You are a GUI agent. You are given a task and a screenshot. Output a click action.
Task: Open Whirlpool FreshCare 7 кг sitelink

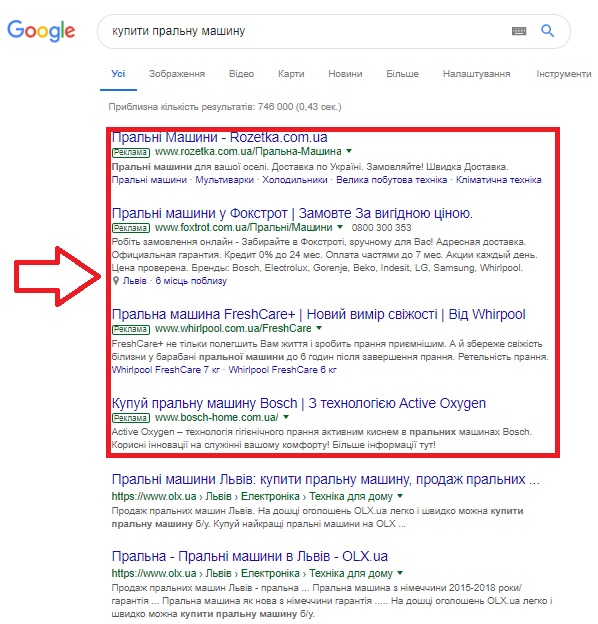(166, 370)
